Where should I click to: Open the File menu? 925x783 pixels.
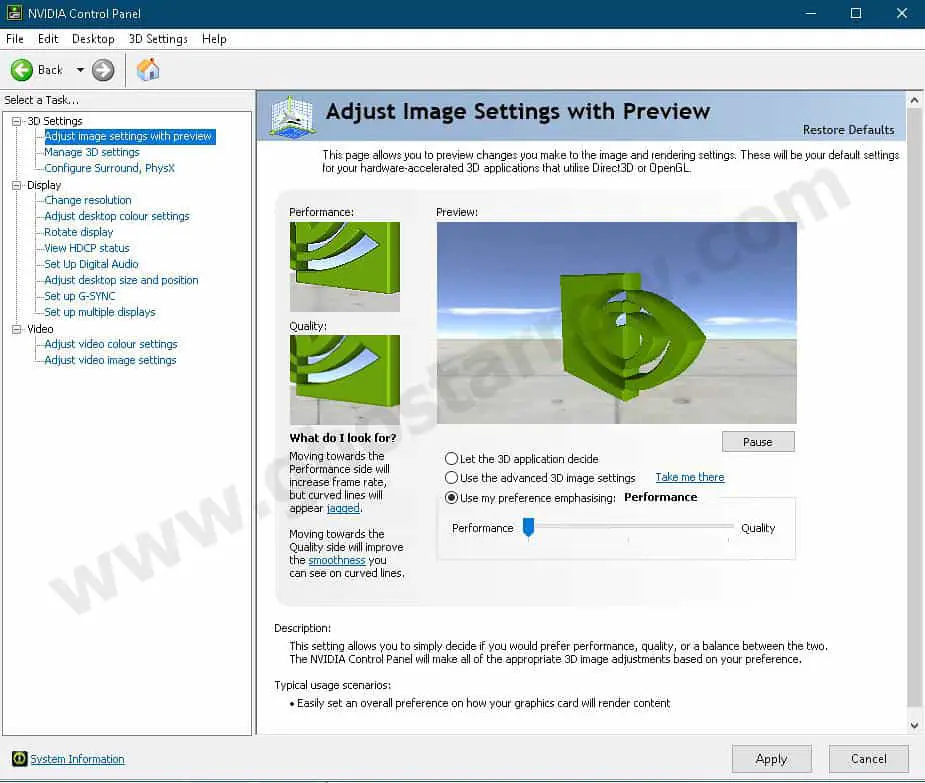15,39
